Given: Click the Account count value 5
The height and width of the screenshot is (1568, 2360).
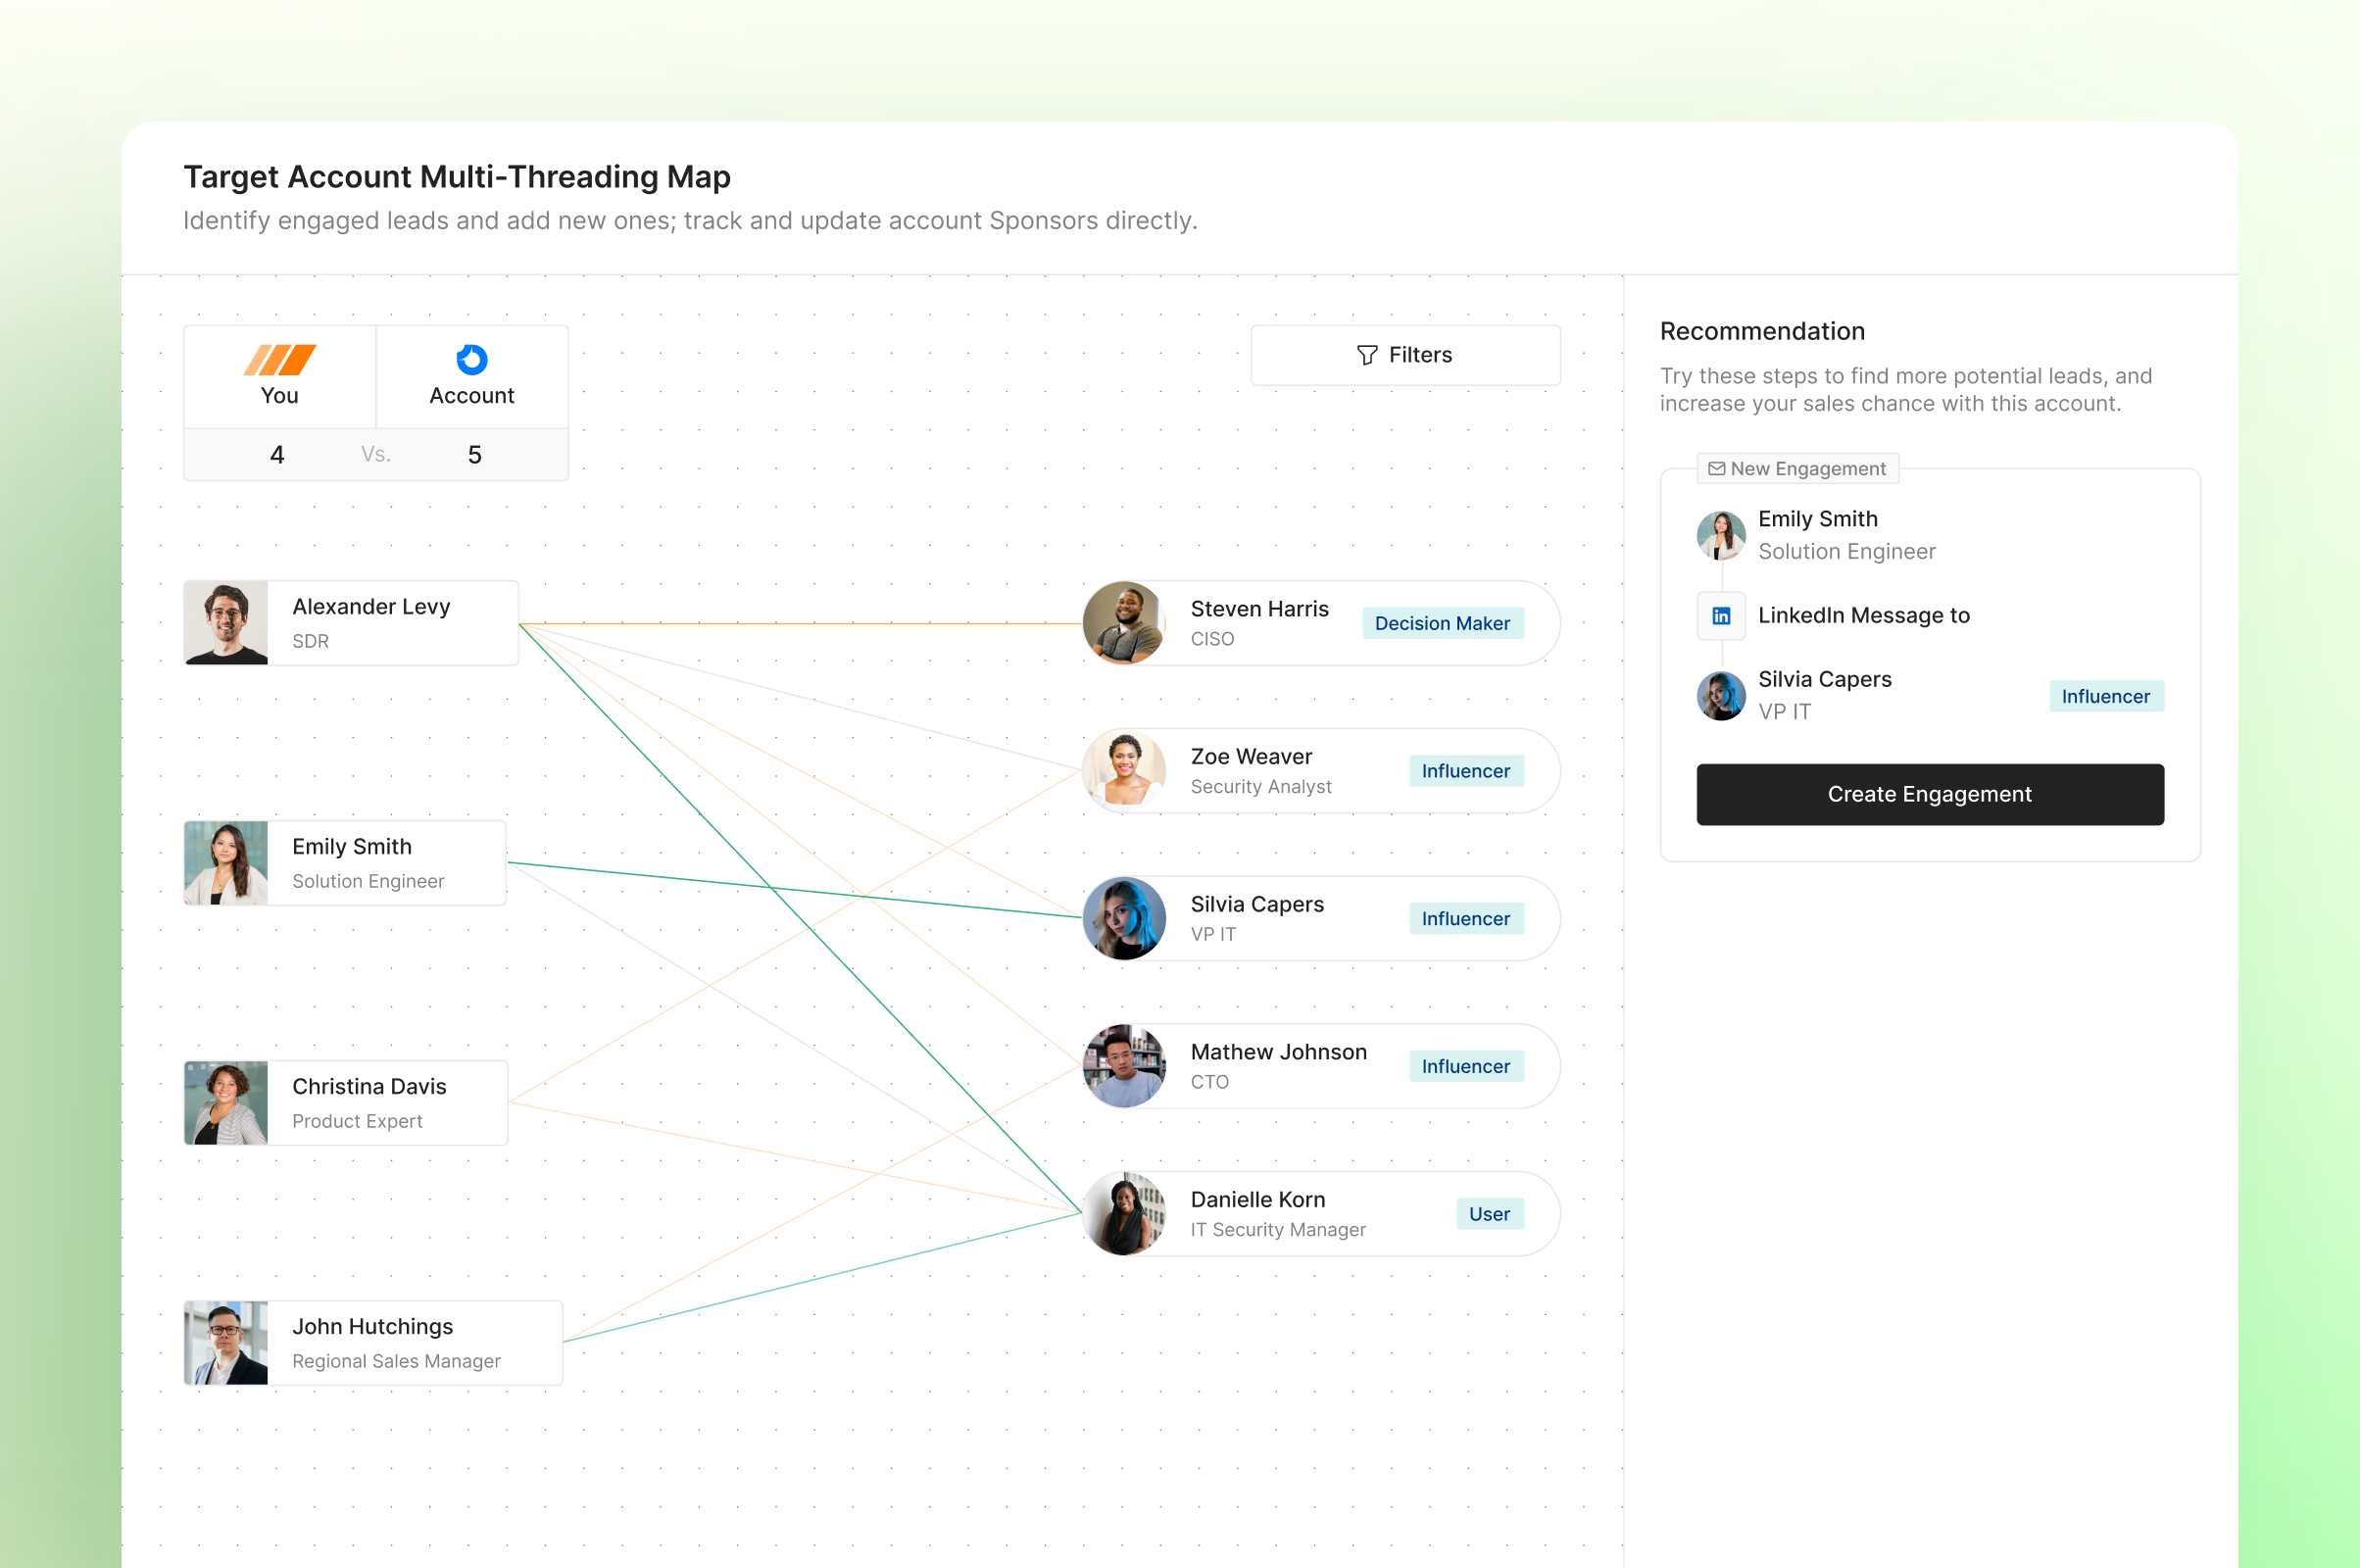Looking at the screenshot, I should coord(475,455).
